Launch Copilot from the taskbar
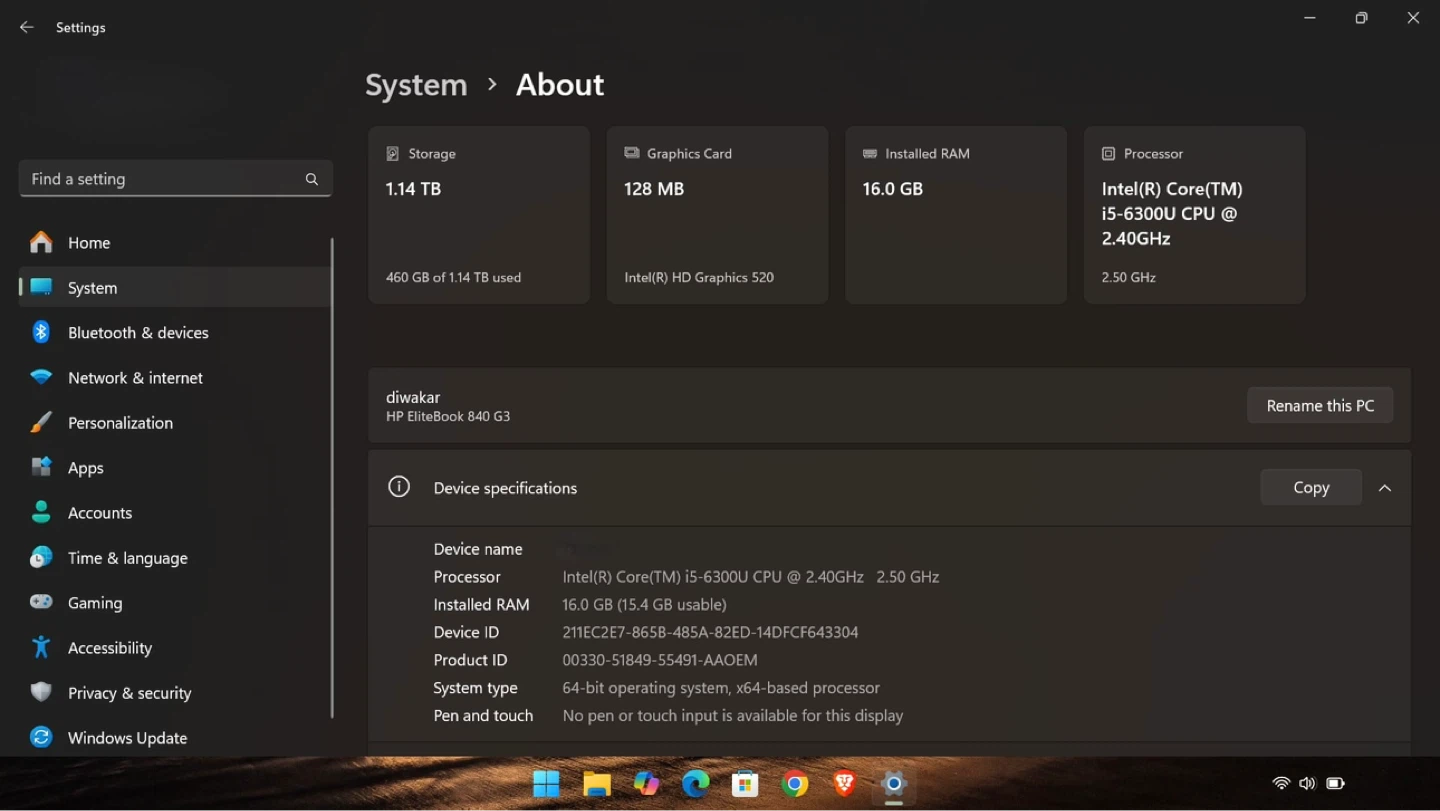1440x811 pixels. [646, 784]
